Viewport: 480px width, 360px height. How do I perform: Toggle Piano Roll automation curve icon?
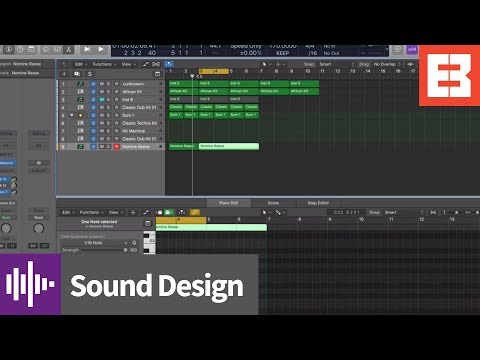(146, 212)
